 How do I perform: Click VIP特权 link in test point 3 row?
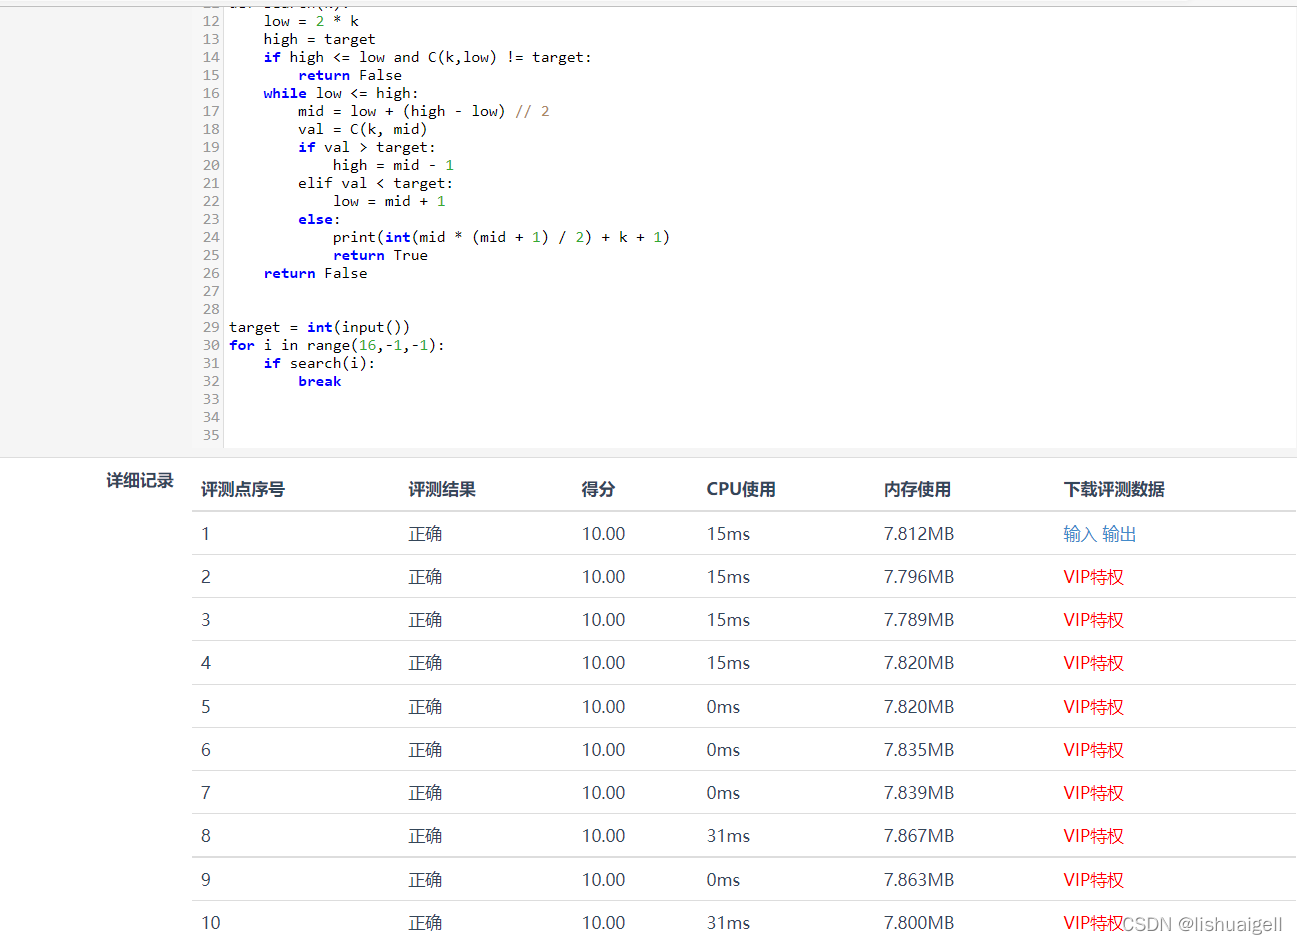coord(1094,620)
